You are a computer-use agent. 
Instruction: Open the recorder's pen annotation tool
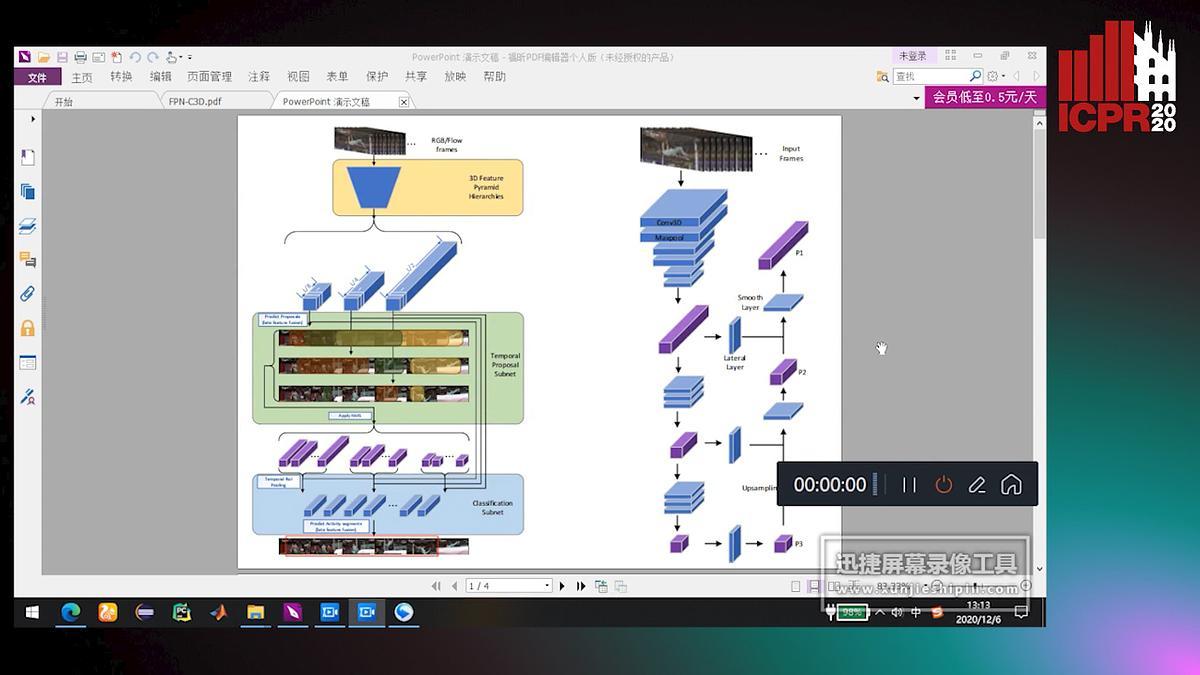tap(977, 484)
